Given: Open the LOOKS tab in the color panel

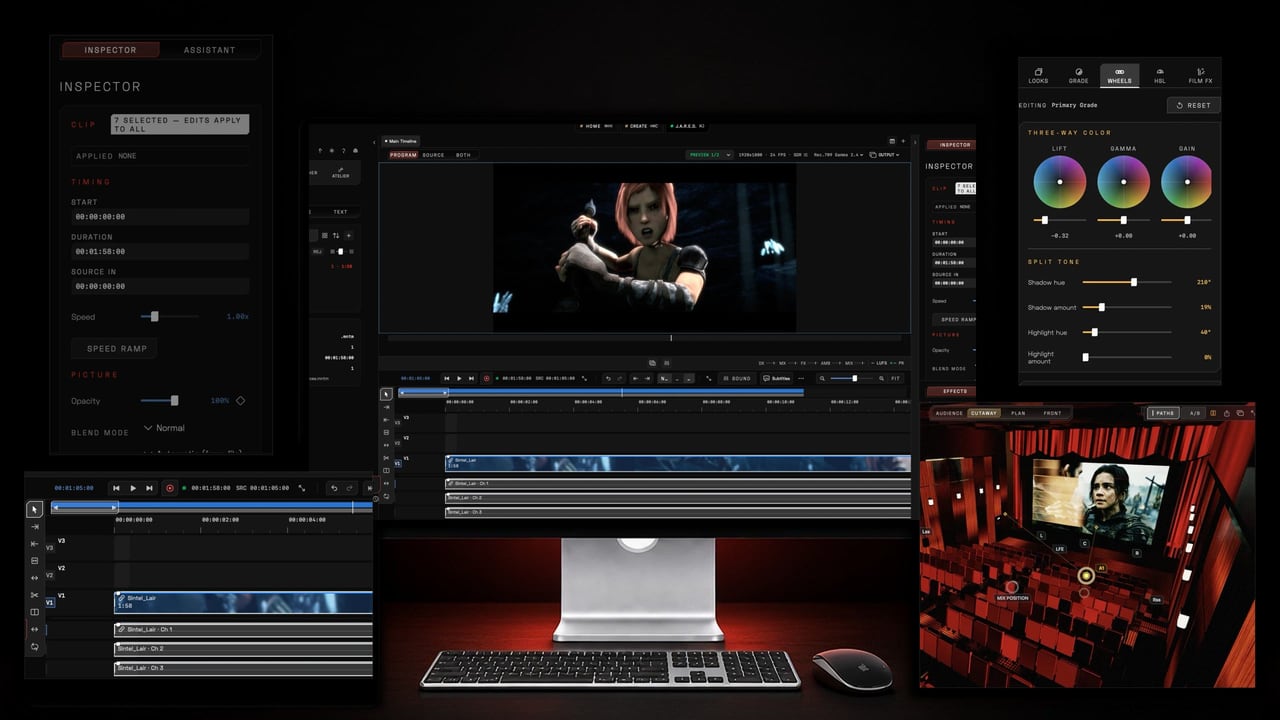Looking at the screenshot, I should pos(1038,76).
